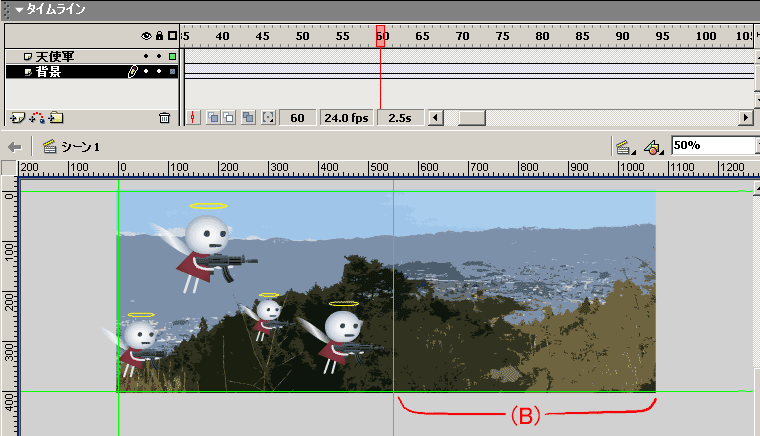Image resolution: width=760 pixels, height=436 pixels.
Task: Click the timeline horizontal scrollbar thumb
Action: pyautogui.click(x=472, y=118)
